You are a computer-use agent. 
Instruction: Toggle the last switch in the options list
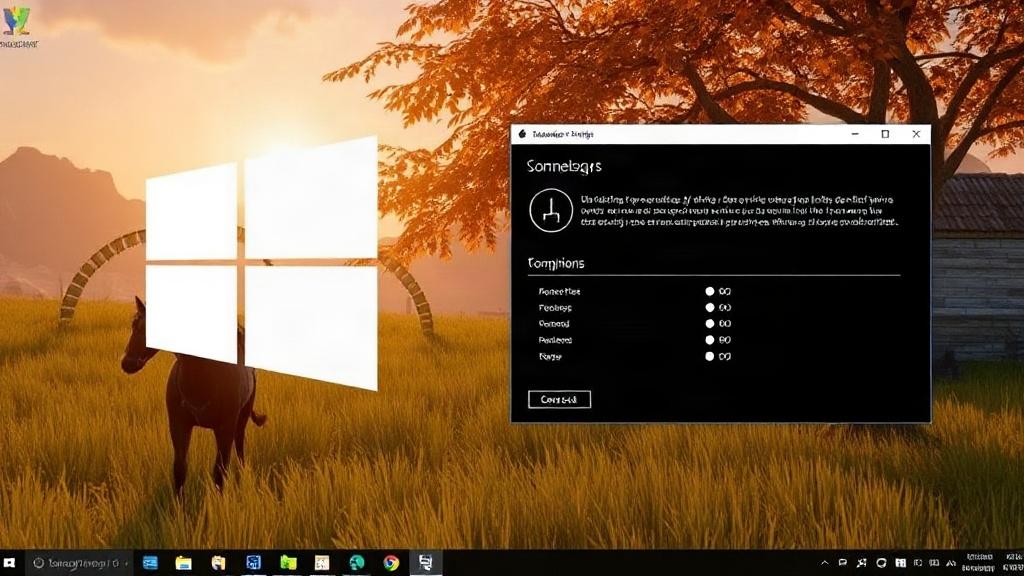point(718,357)
